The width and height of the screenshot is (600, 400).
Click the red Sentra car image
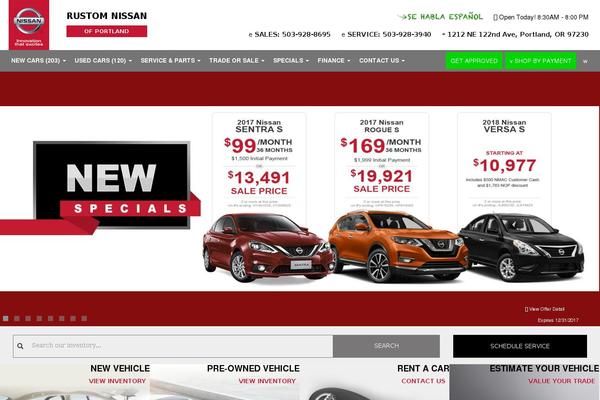click(x=268, y=249)
